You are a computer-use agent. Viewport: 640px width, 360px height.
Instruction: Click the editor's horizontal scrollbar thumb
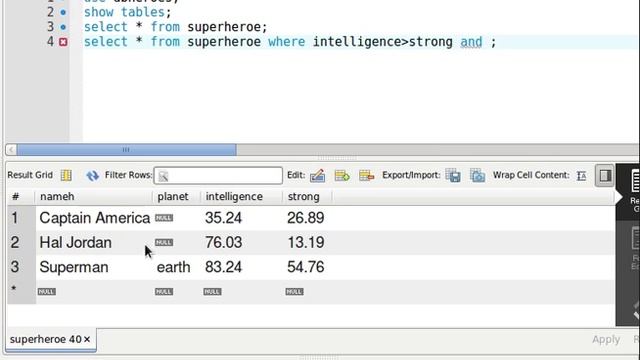click(126, 150)
